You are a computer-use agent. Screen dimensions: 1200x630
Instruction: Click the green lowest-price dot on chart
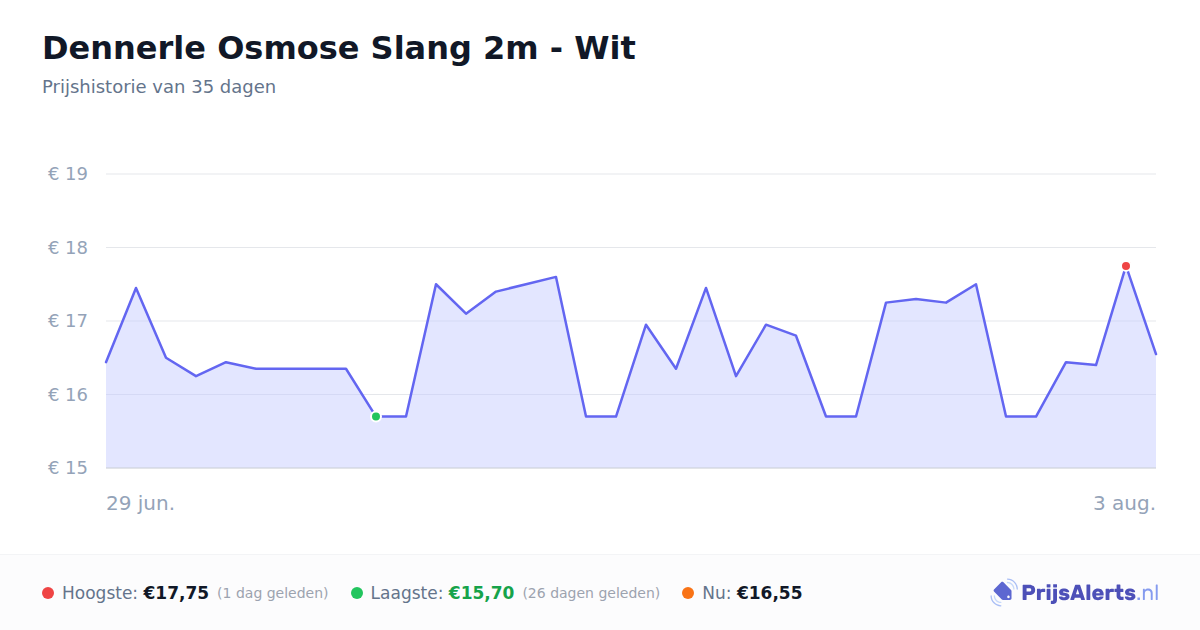(376, 416)
